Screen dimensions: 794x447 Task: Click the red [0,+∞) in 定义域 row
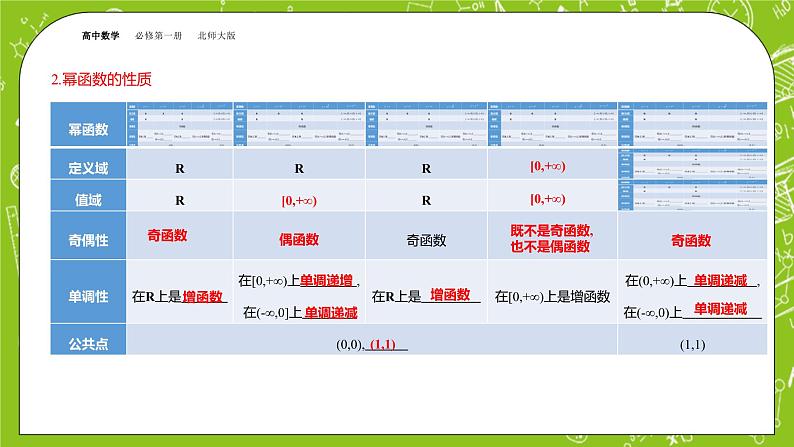pyautogui.click(x=551, y=168)
